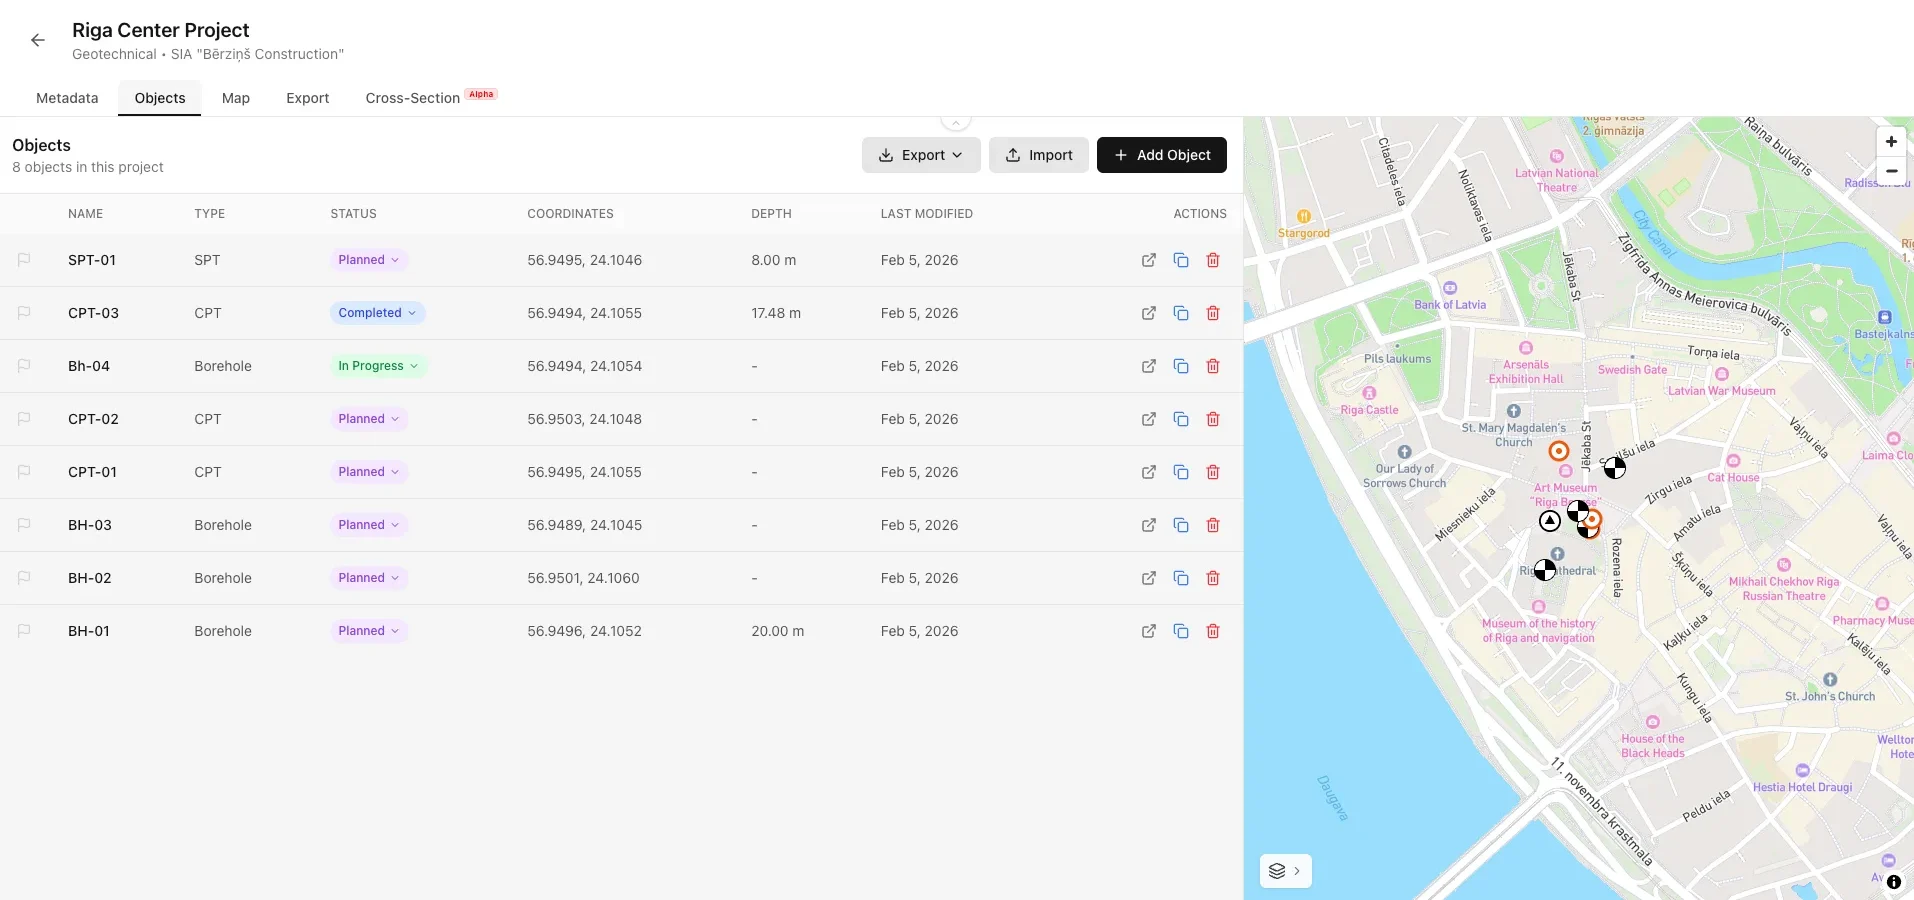This screenshot has width=1914, height=900.
Task: Toggle the flag on SPT-01
Action: pyautogui.click(x=24, y=260)
